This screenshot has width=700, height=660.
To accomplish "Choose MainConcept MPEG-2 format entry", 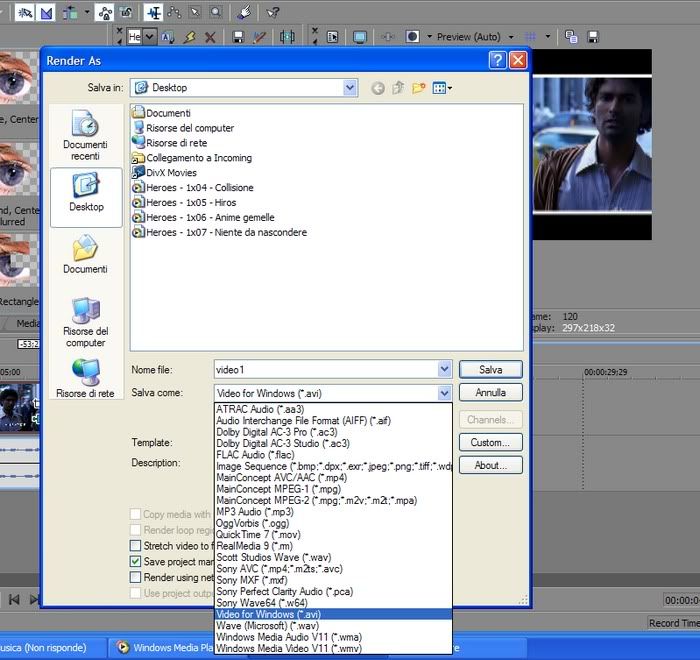I will pyautogui.click(x=333, y=500).
